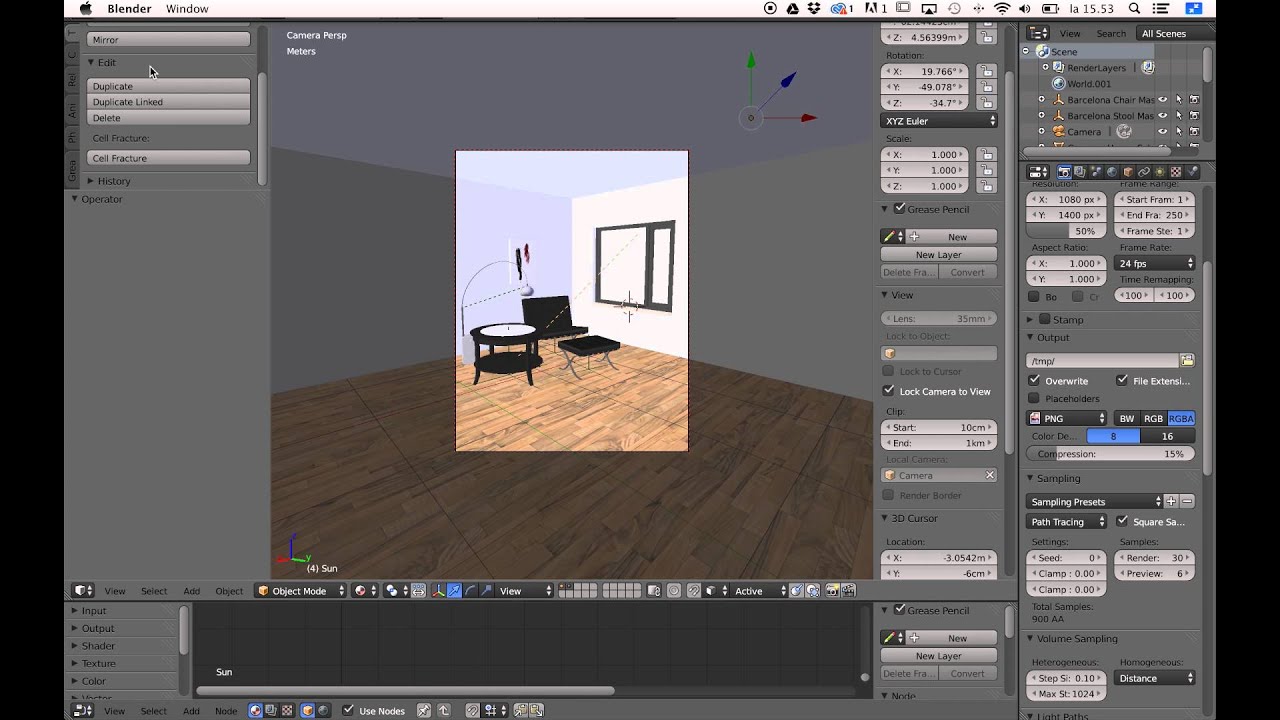Toggle the Square Samples checkbox
1280x720 pixels.
pos(1122,521)
